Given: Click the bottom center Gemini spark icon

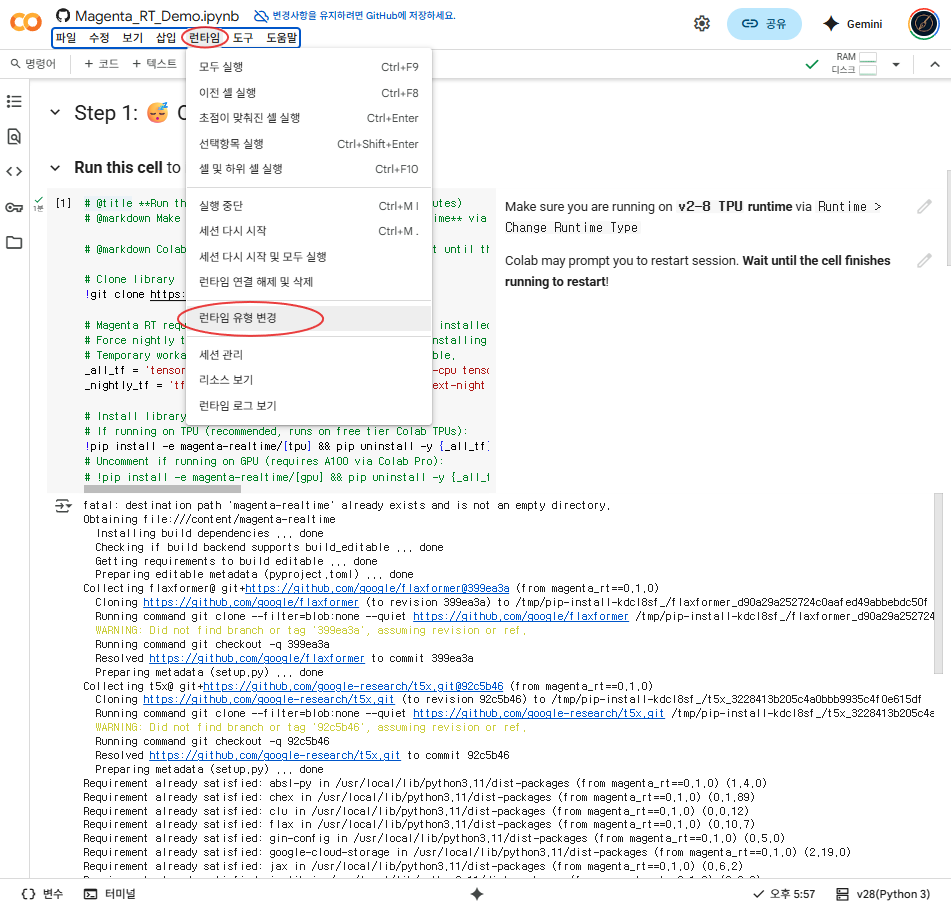Looking at the screenshot, I should click(477, 894).
